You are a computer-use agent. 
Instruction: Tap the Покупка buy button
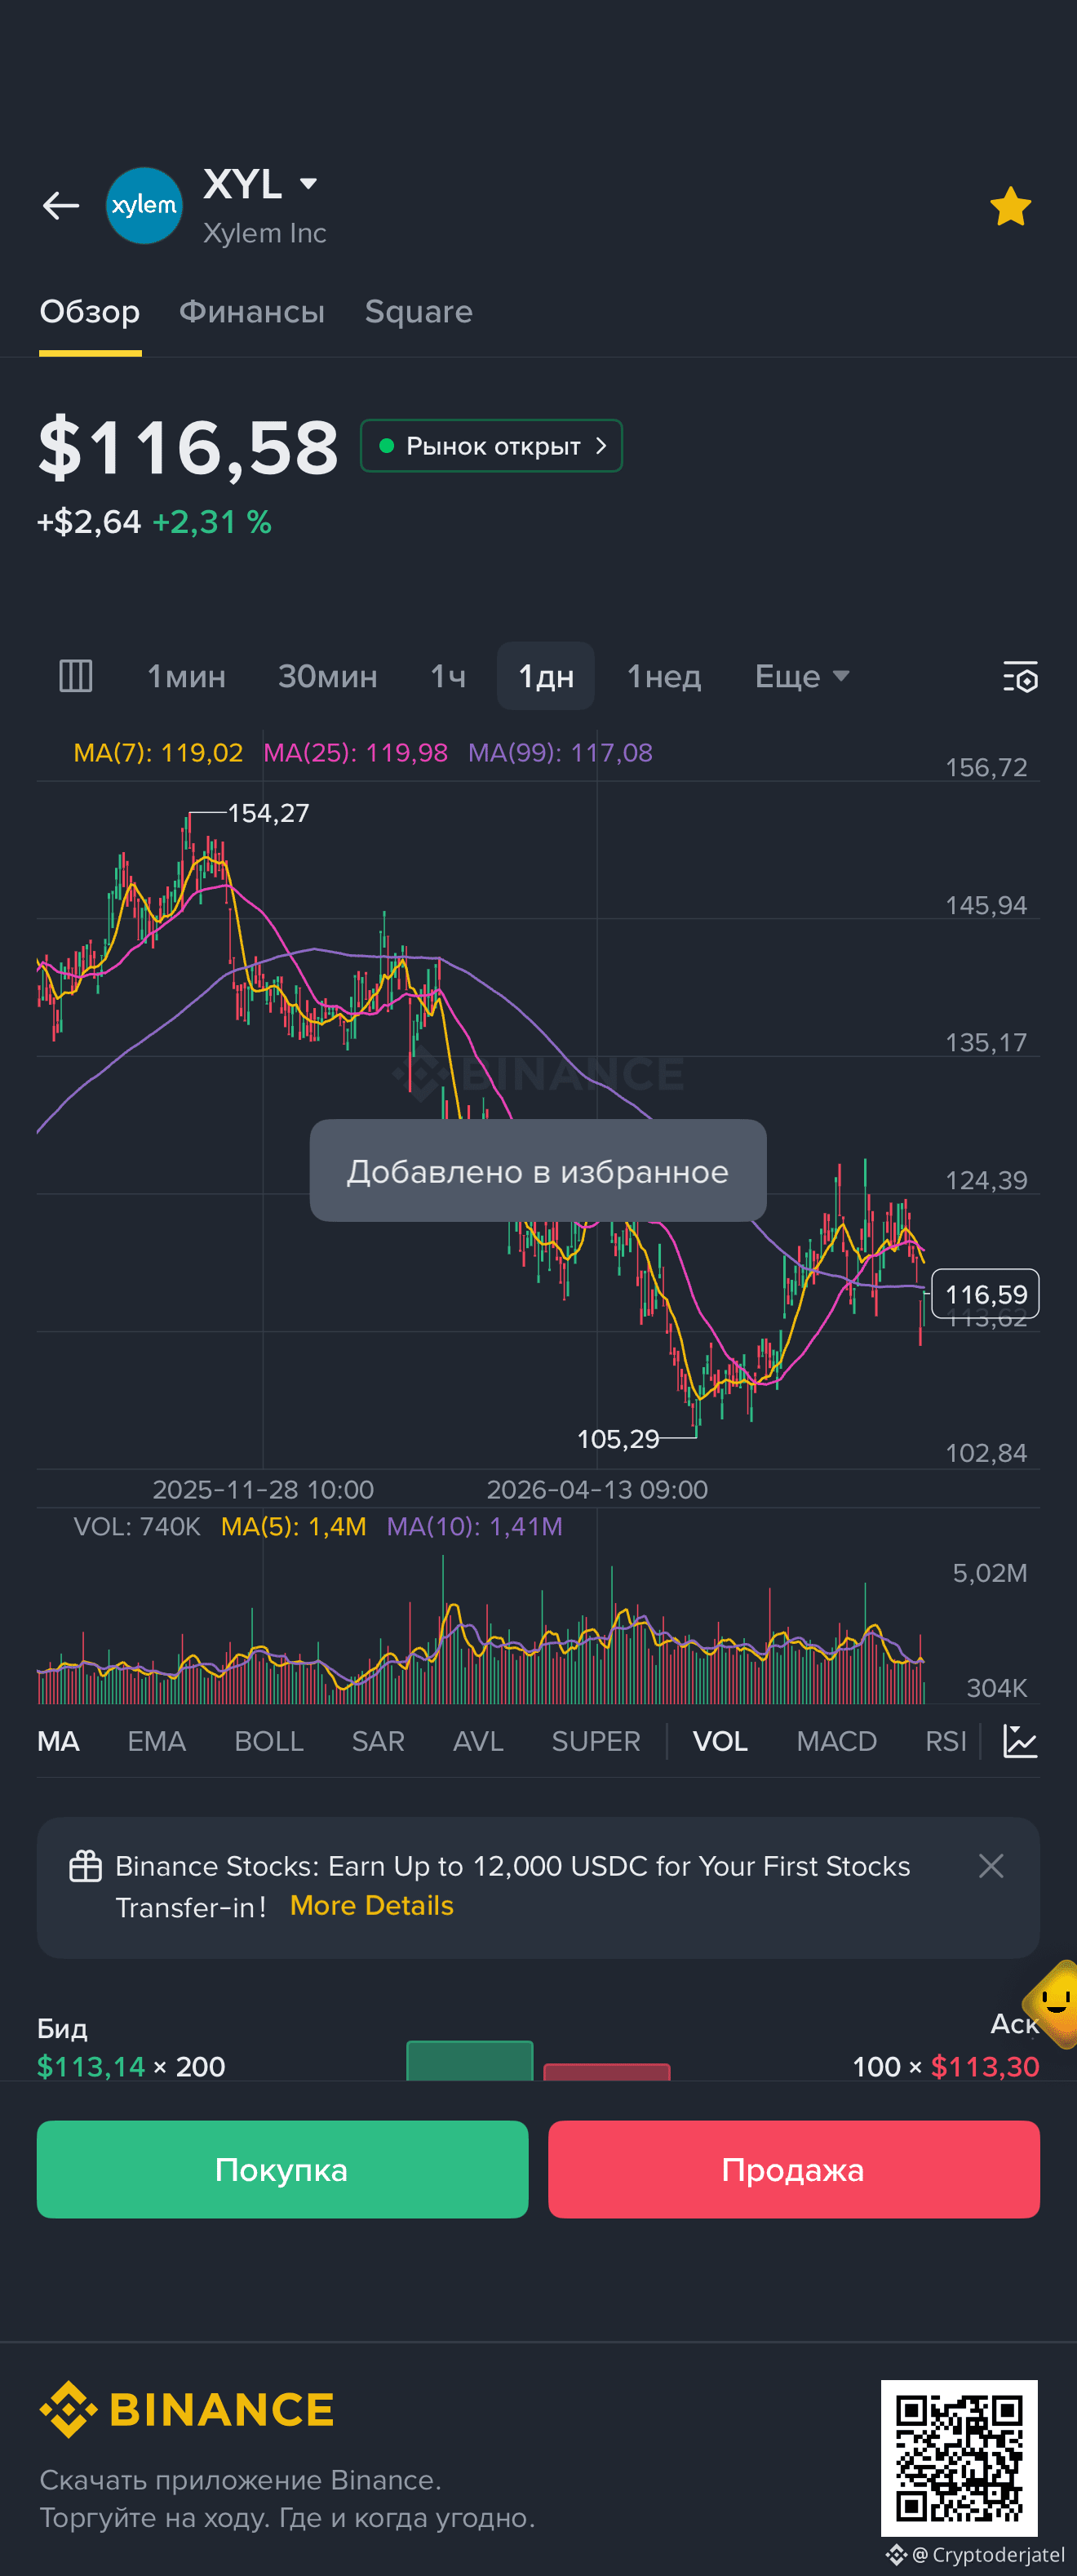pyautogui.click(x=283, y=2169)
